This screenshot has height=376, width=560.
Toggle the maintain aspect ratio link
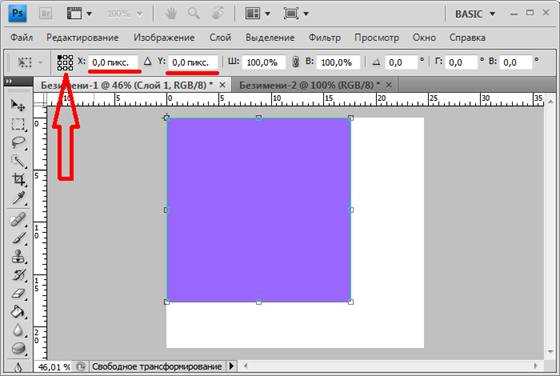(x=295, y=62)
